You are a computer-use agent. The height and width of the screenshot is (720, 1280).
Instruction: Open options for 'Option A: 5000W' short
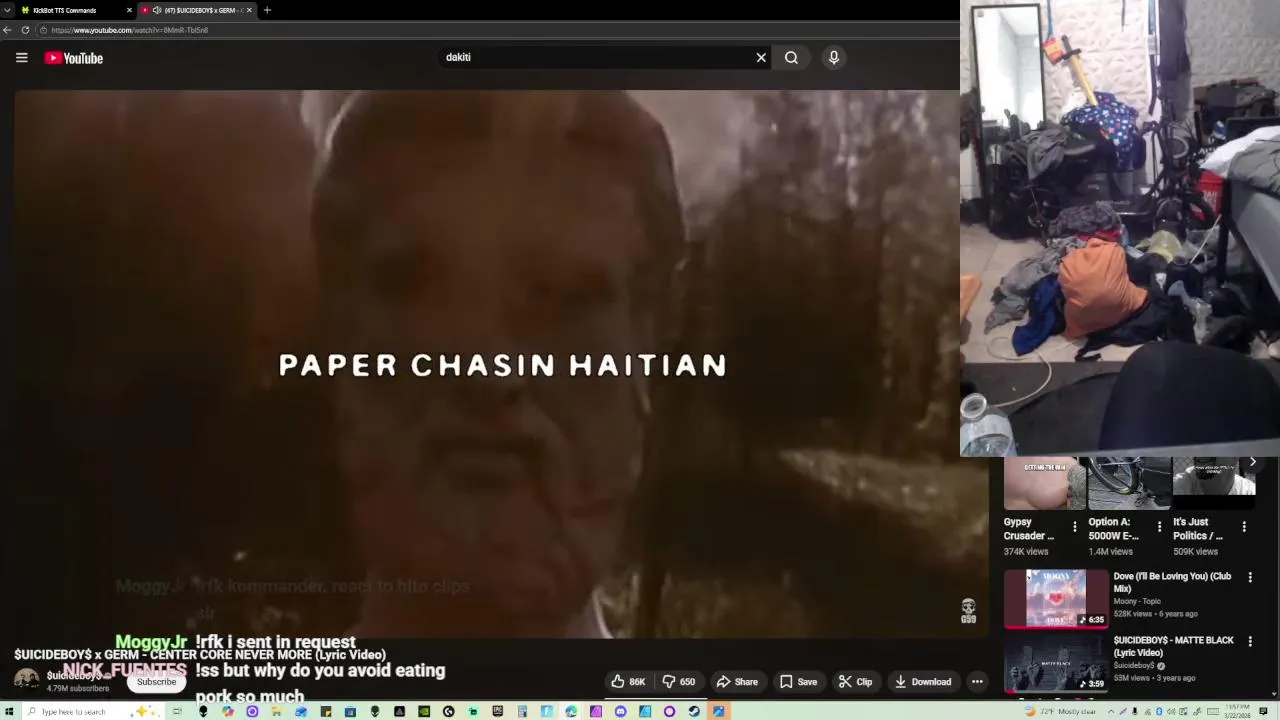pyautogui.click(x=1160, y=527)
